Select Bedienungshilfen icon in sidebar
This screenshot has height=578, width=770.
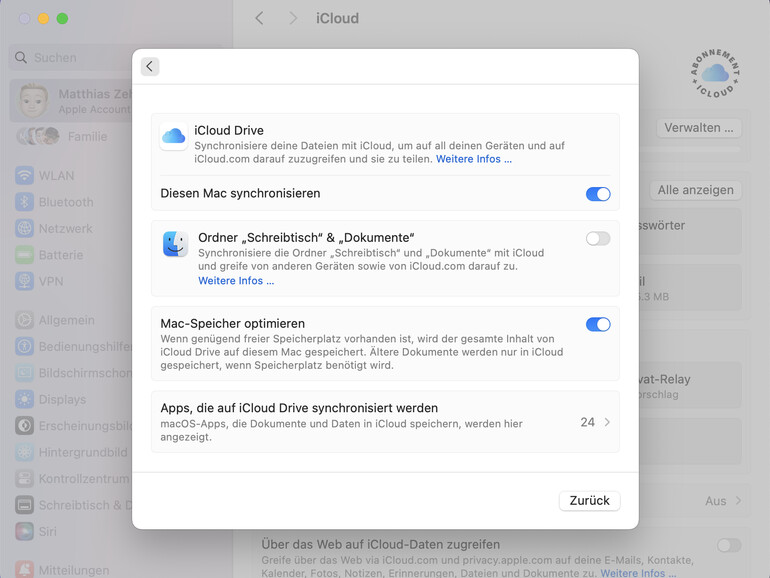tap(24, 346)
